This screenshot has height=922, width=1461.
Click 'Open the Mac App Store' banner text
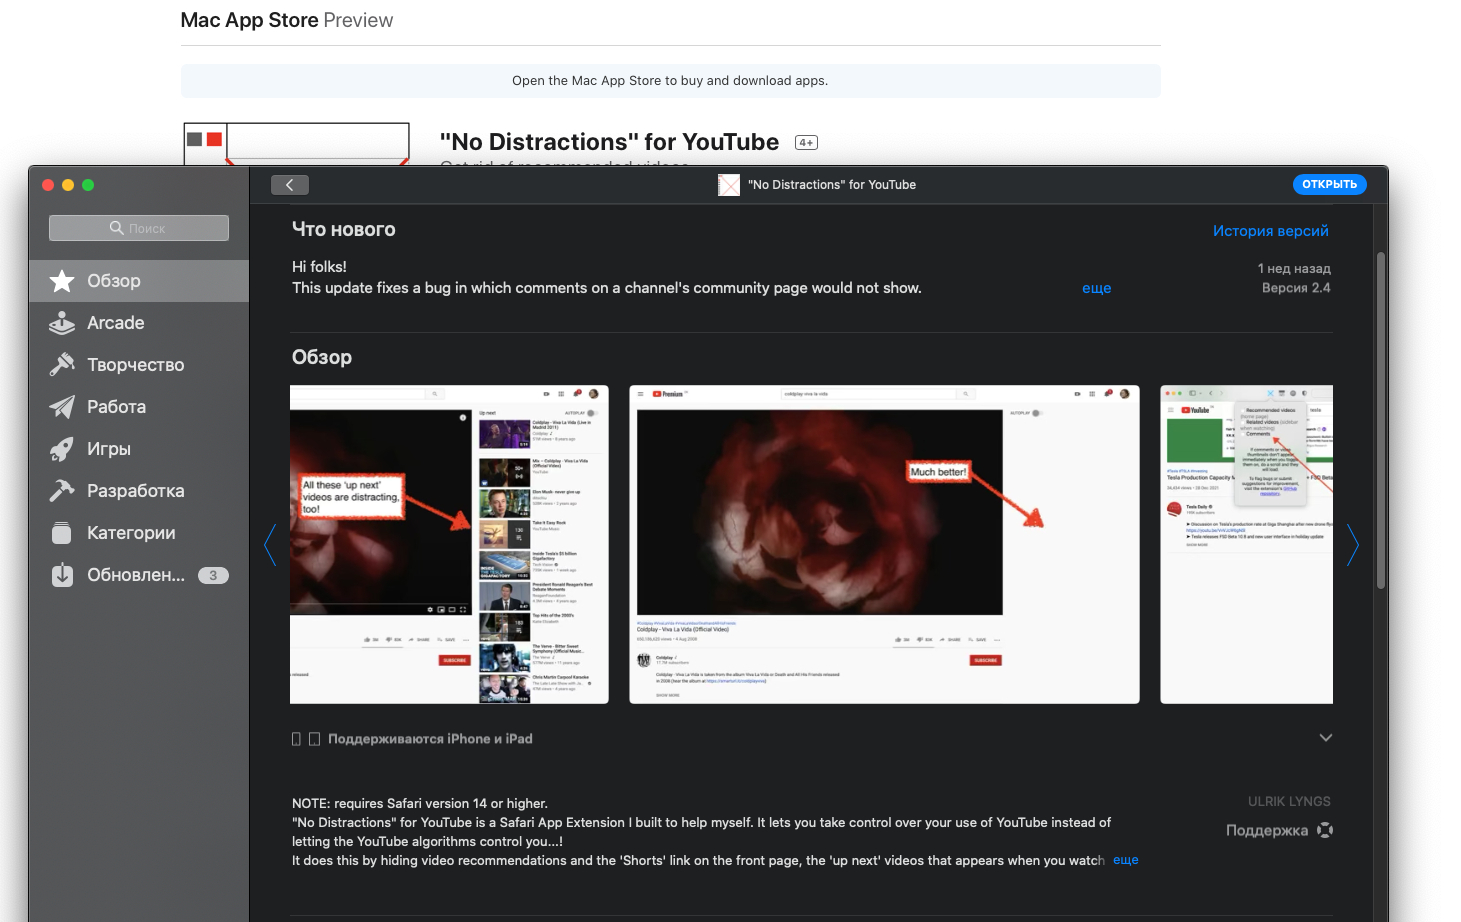[x=670, y=81]
